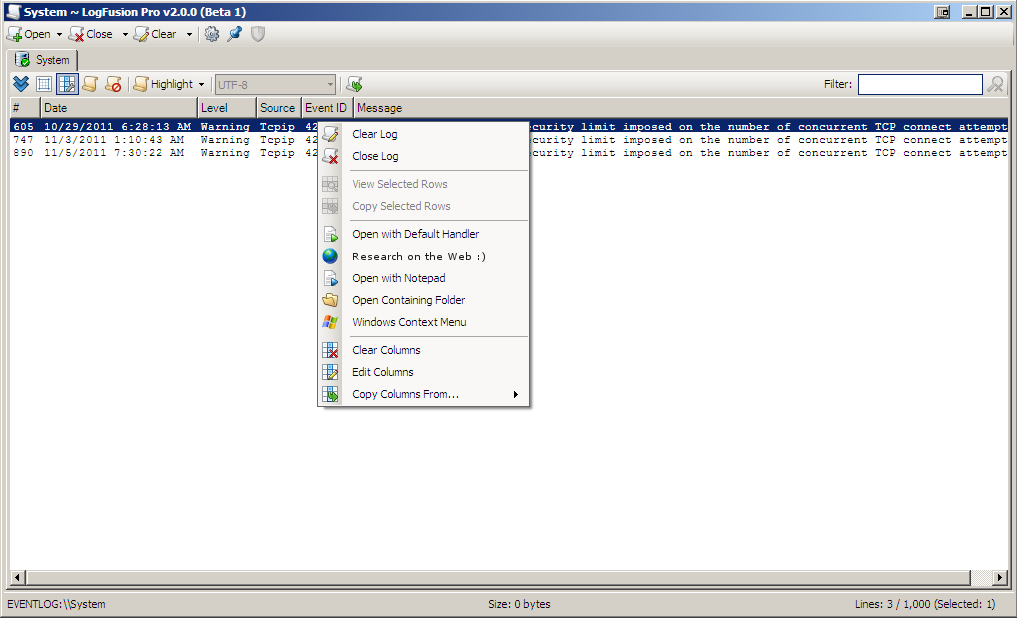The width and height of the screenshot is (1017, 618).
Task: Select Open Containing Folder menu entry
Action: 408,300
